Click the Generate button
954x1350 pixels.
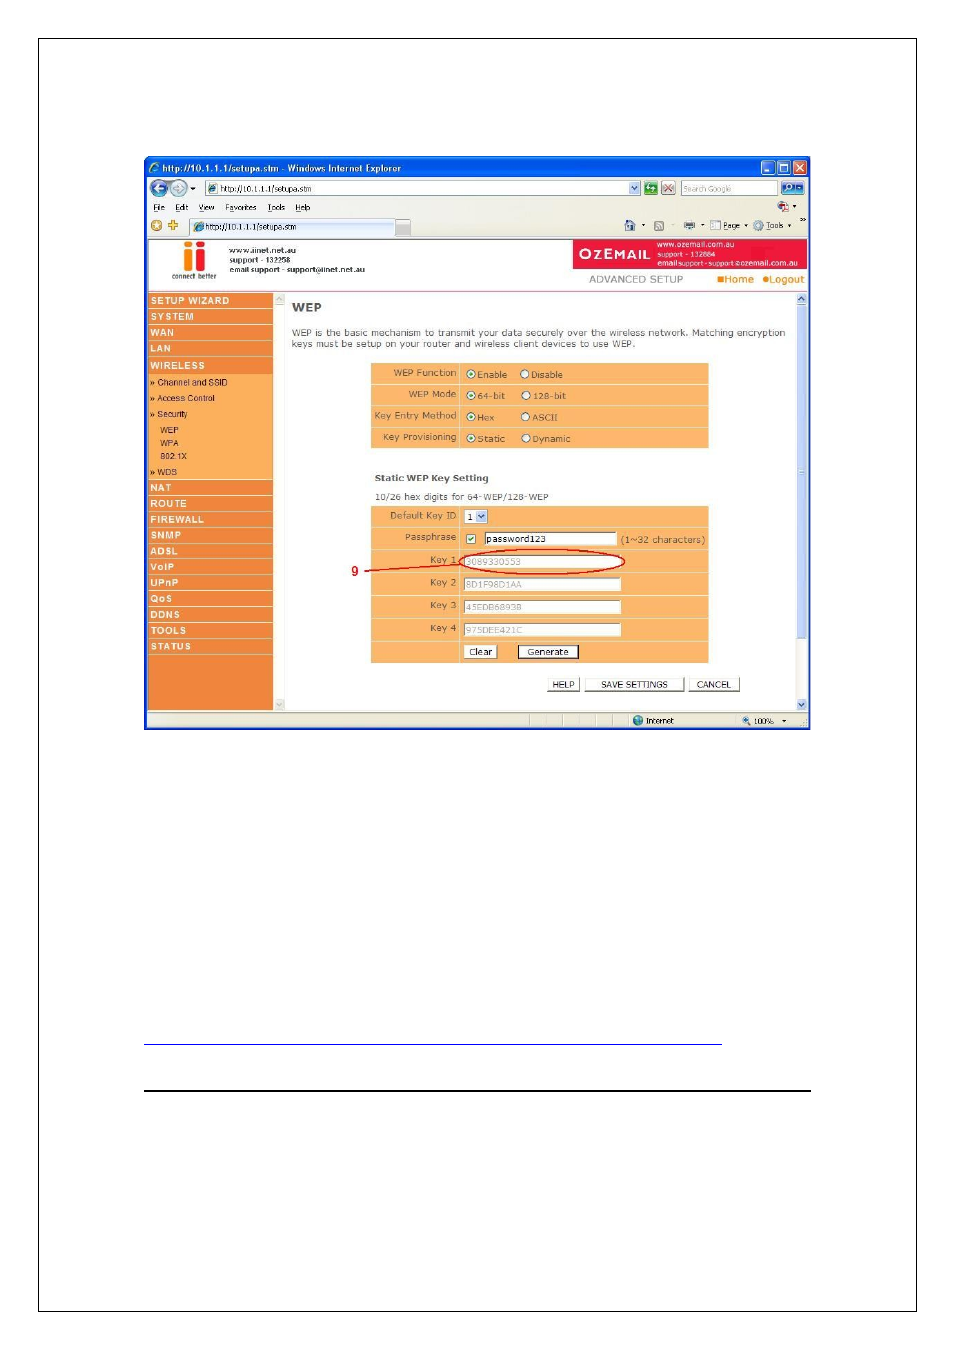pyautogui.click(x=548, y=652)
